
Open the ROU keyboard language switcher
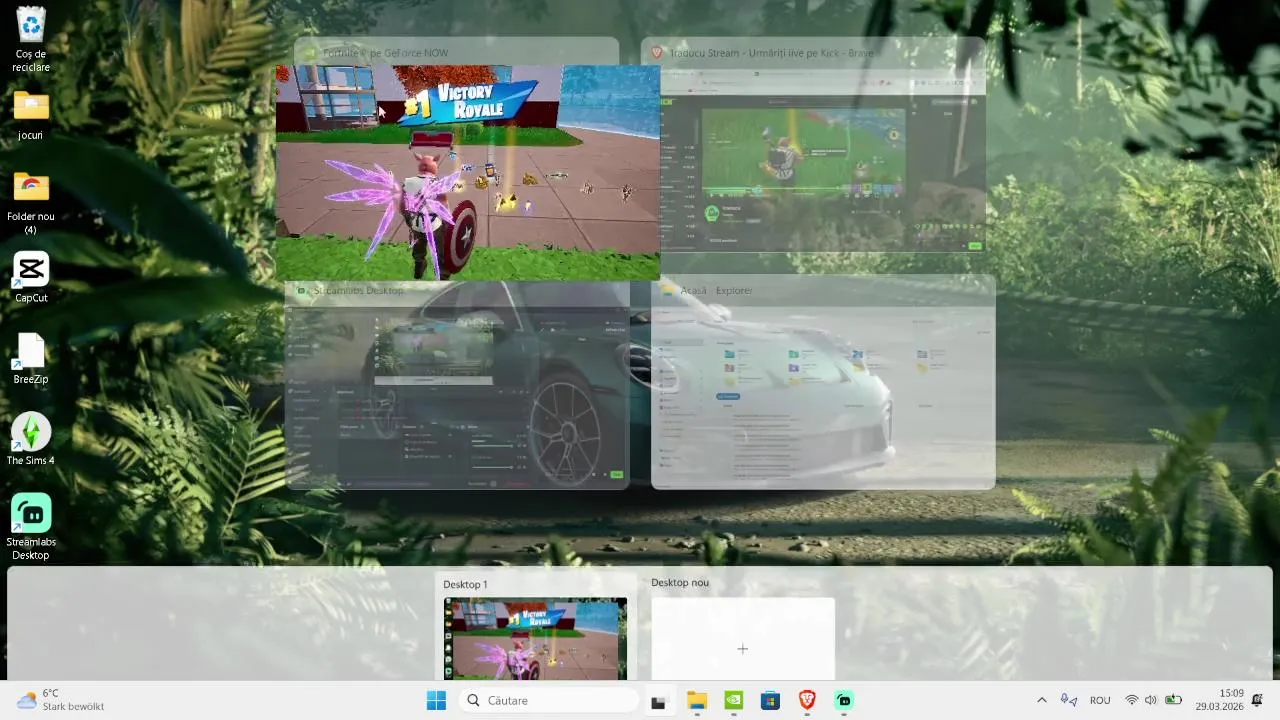(x=1100, y=701)
